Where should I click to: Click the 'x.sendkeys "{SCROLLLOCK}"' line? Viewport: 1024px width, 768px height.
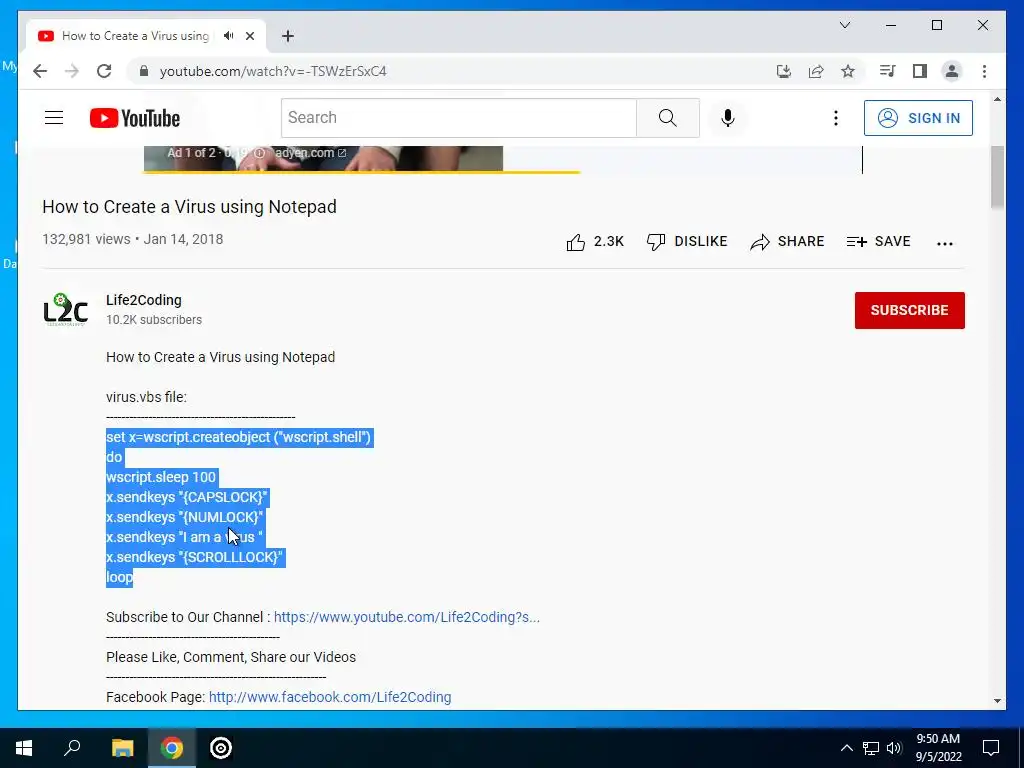(x=195, y=558)
